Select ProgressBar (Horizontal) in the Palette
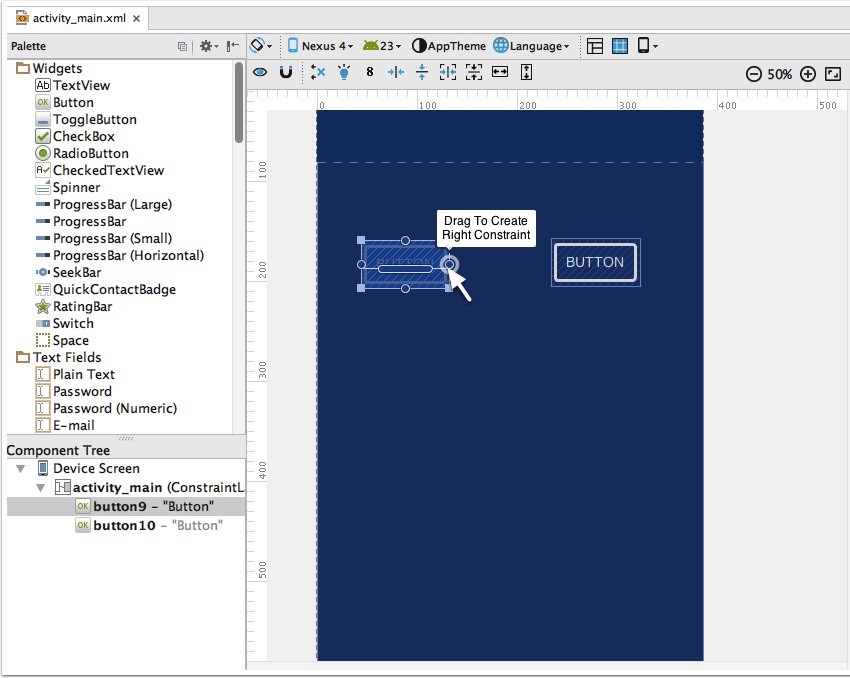 119,255
